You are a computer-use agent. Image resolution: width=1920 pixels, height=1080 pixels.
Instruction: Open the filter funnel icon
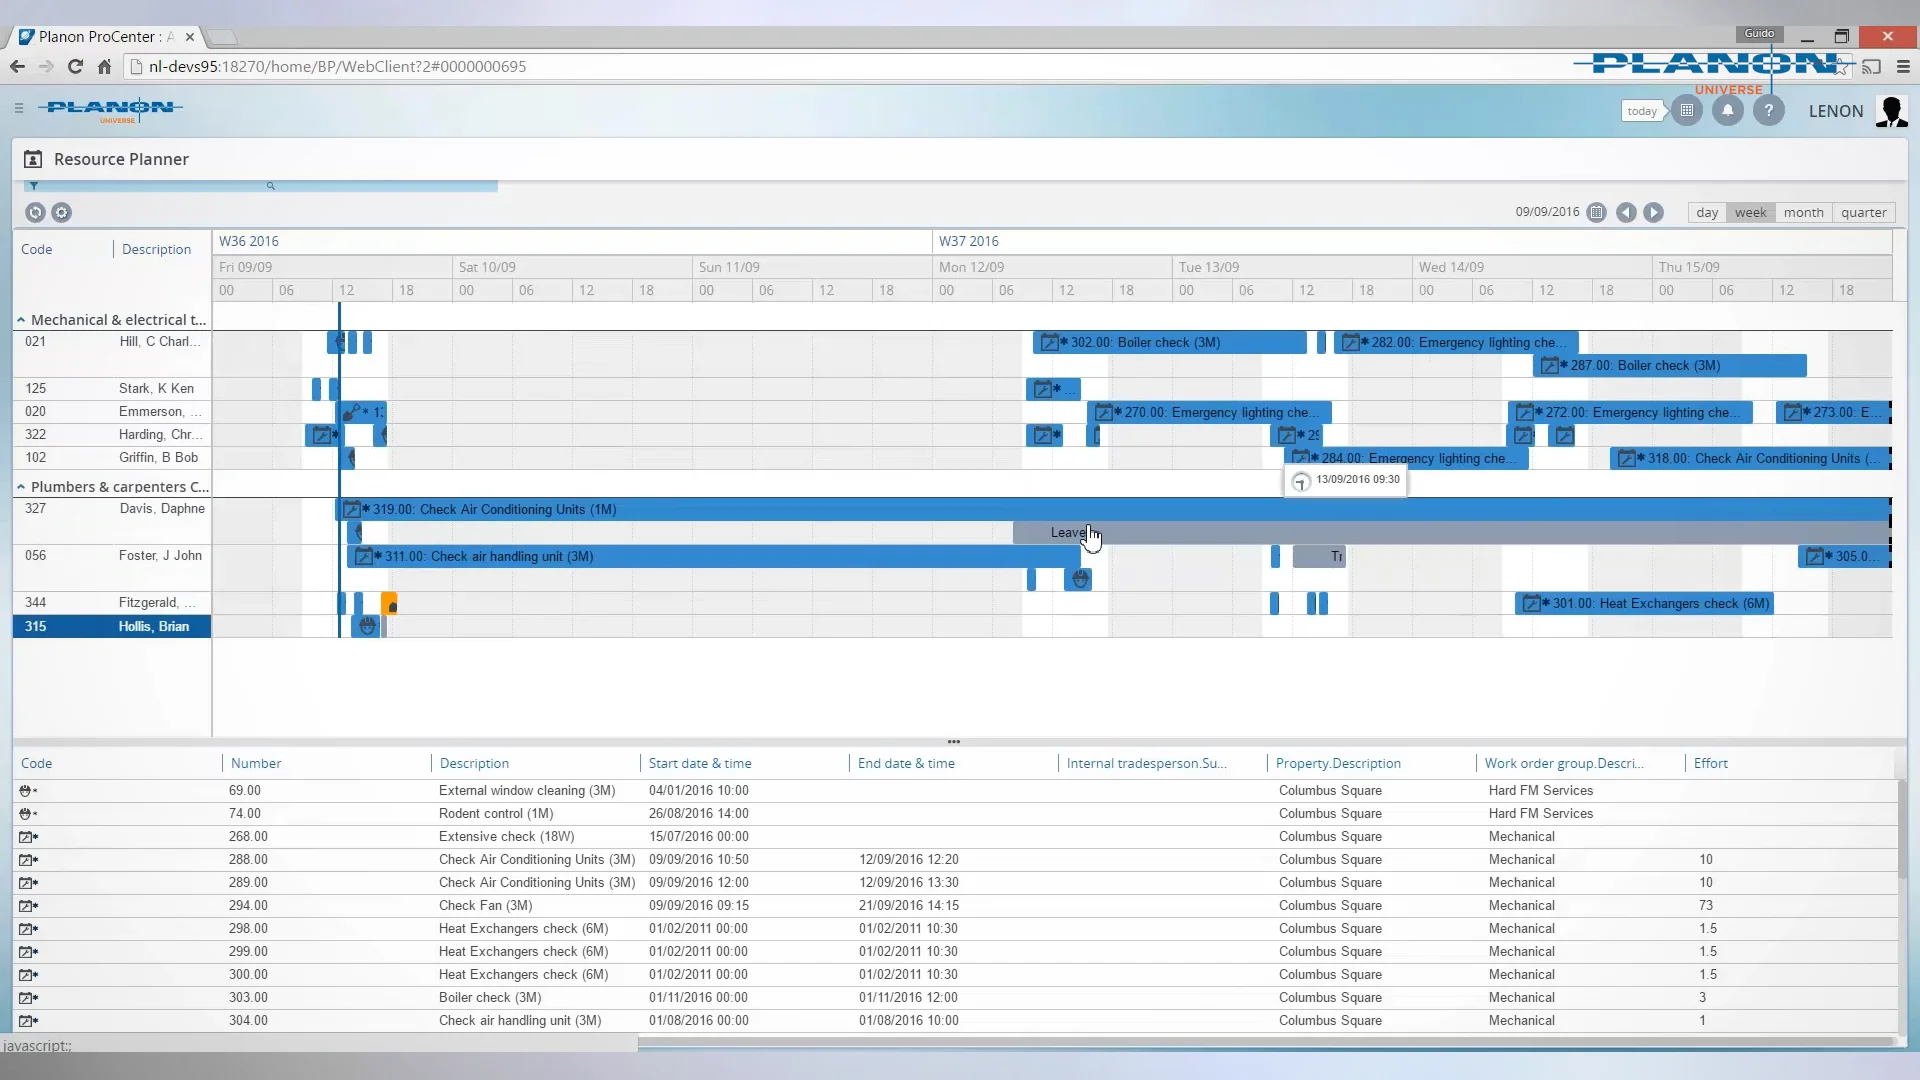[34, 186]
